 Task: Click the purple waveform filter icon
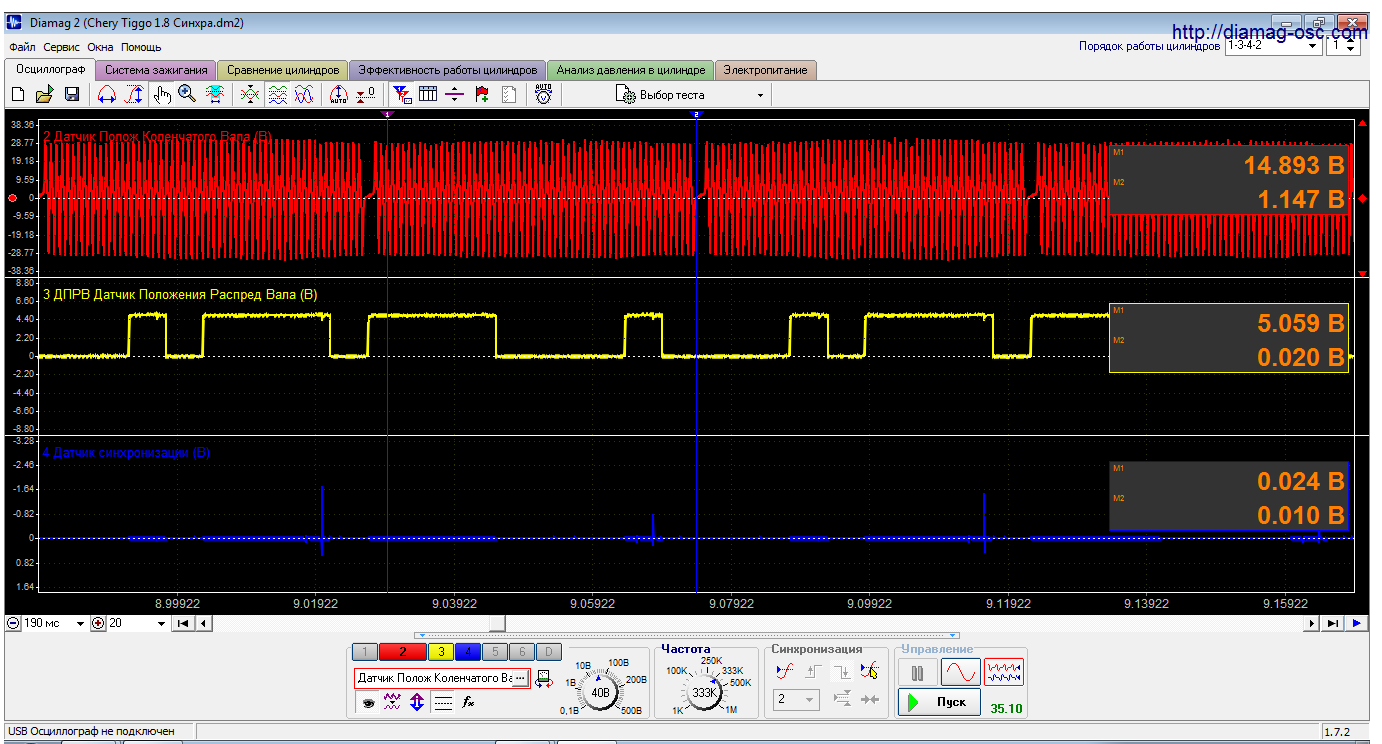[392, 703]
